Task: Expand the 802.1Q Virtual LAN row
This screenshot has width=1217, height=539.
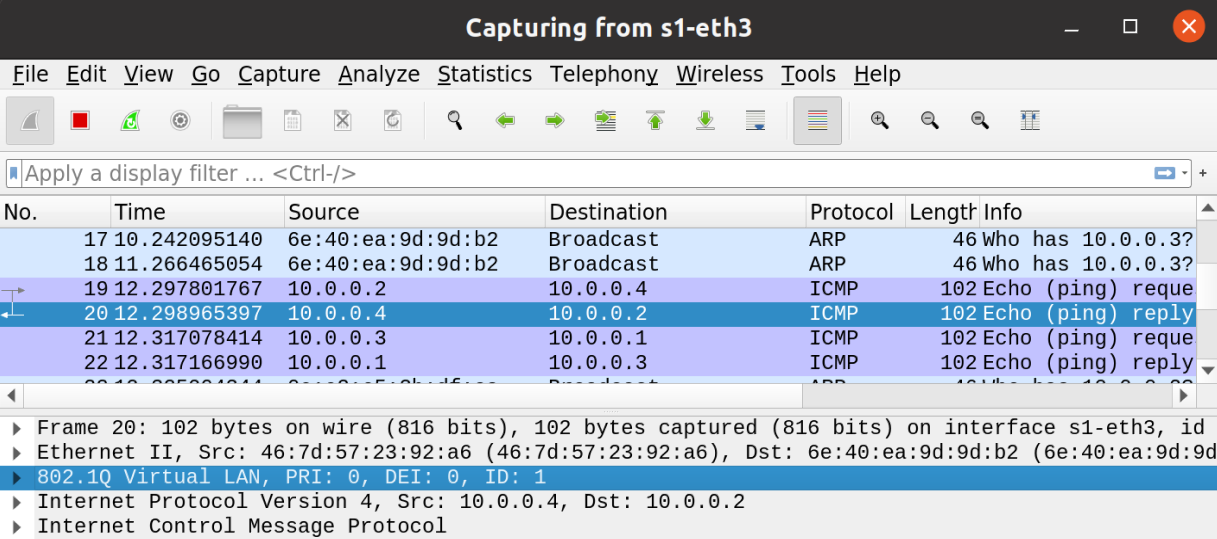Action: click(17, 477)
